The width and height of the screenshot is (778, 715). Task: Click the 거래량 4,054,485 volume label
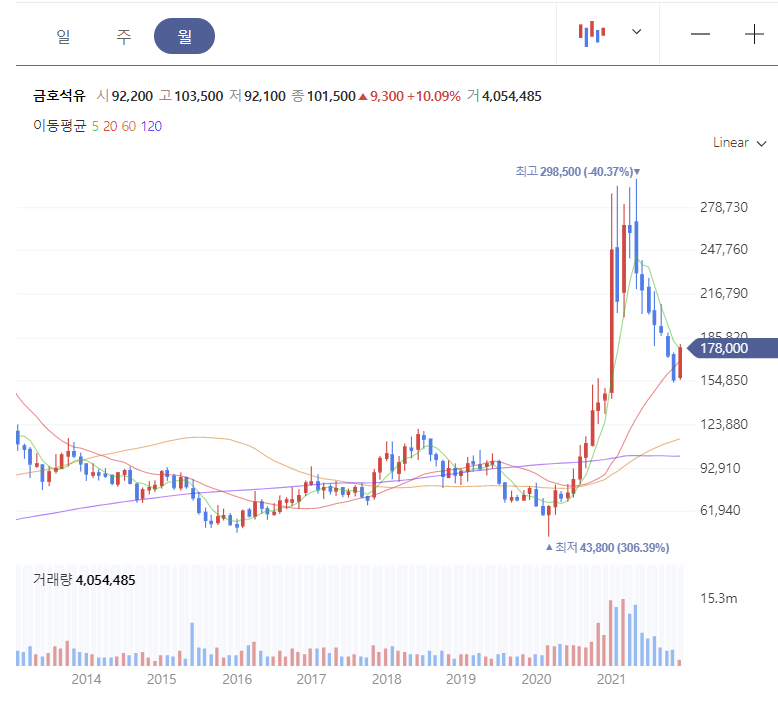coord(84,580)
